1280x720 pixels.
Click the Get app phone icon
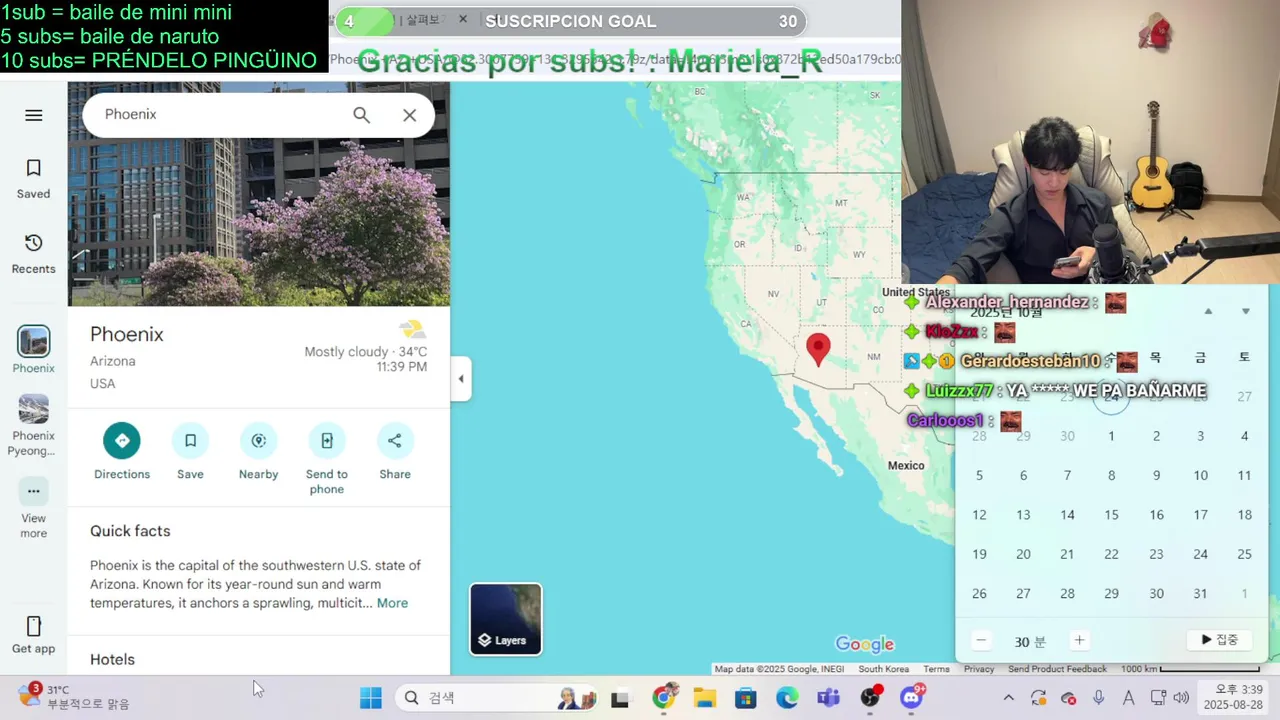coord(33,626)
